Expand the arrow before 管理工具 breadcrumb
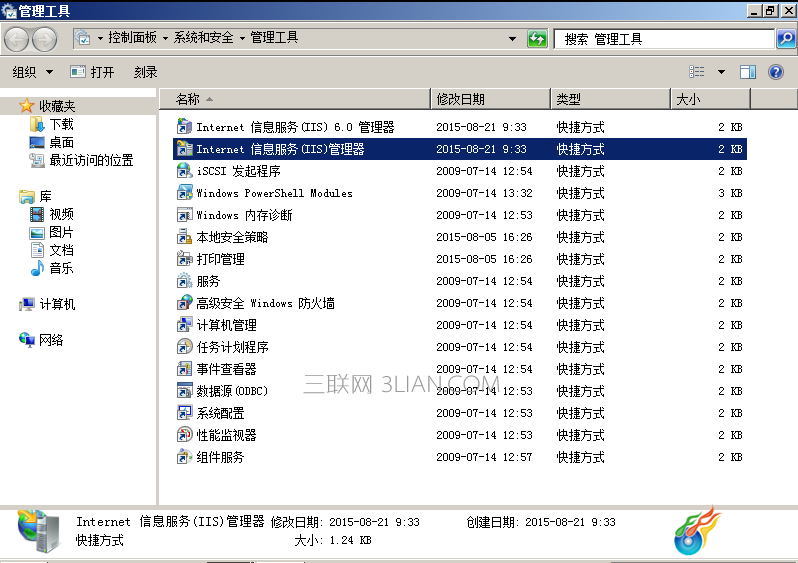 242,38
